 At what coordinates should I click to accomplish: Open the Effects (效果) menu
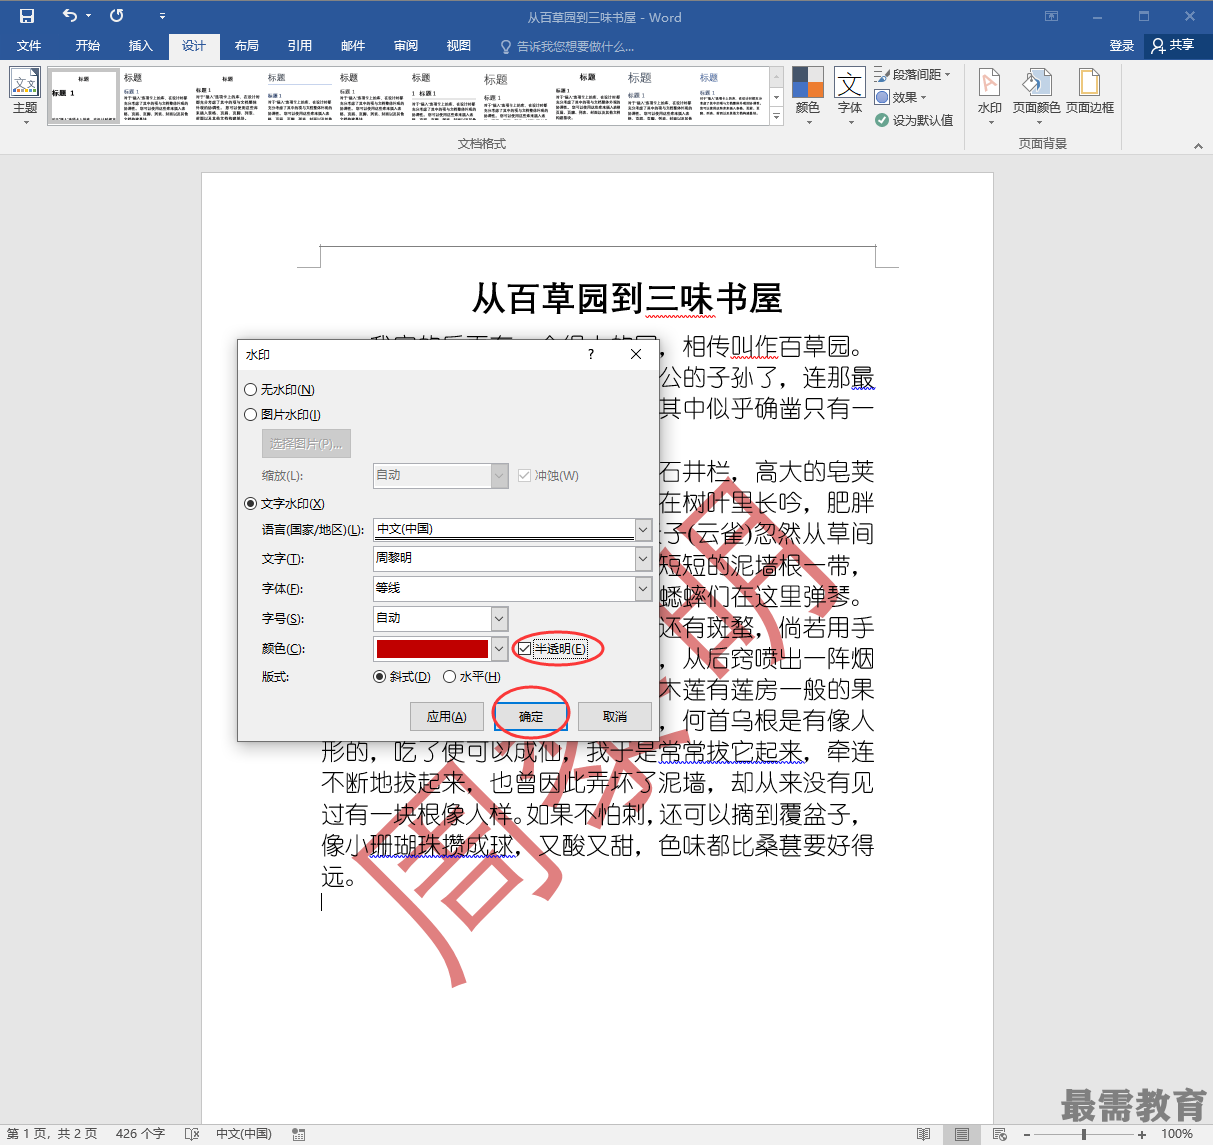point(901,97)
